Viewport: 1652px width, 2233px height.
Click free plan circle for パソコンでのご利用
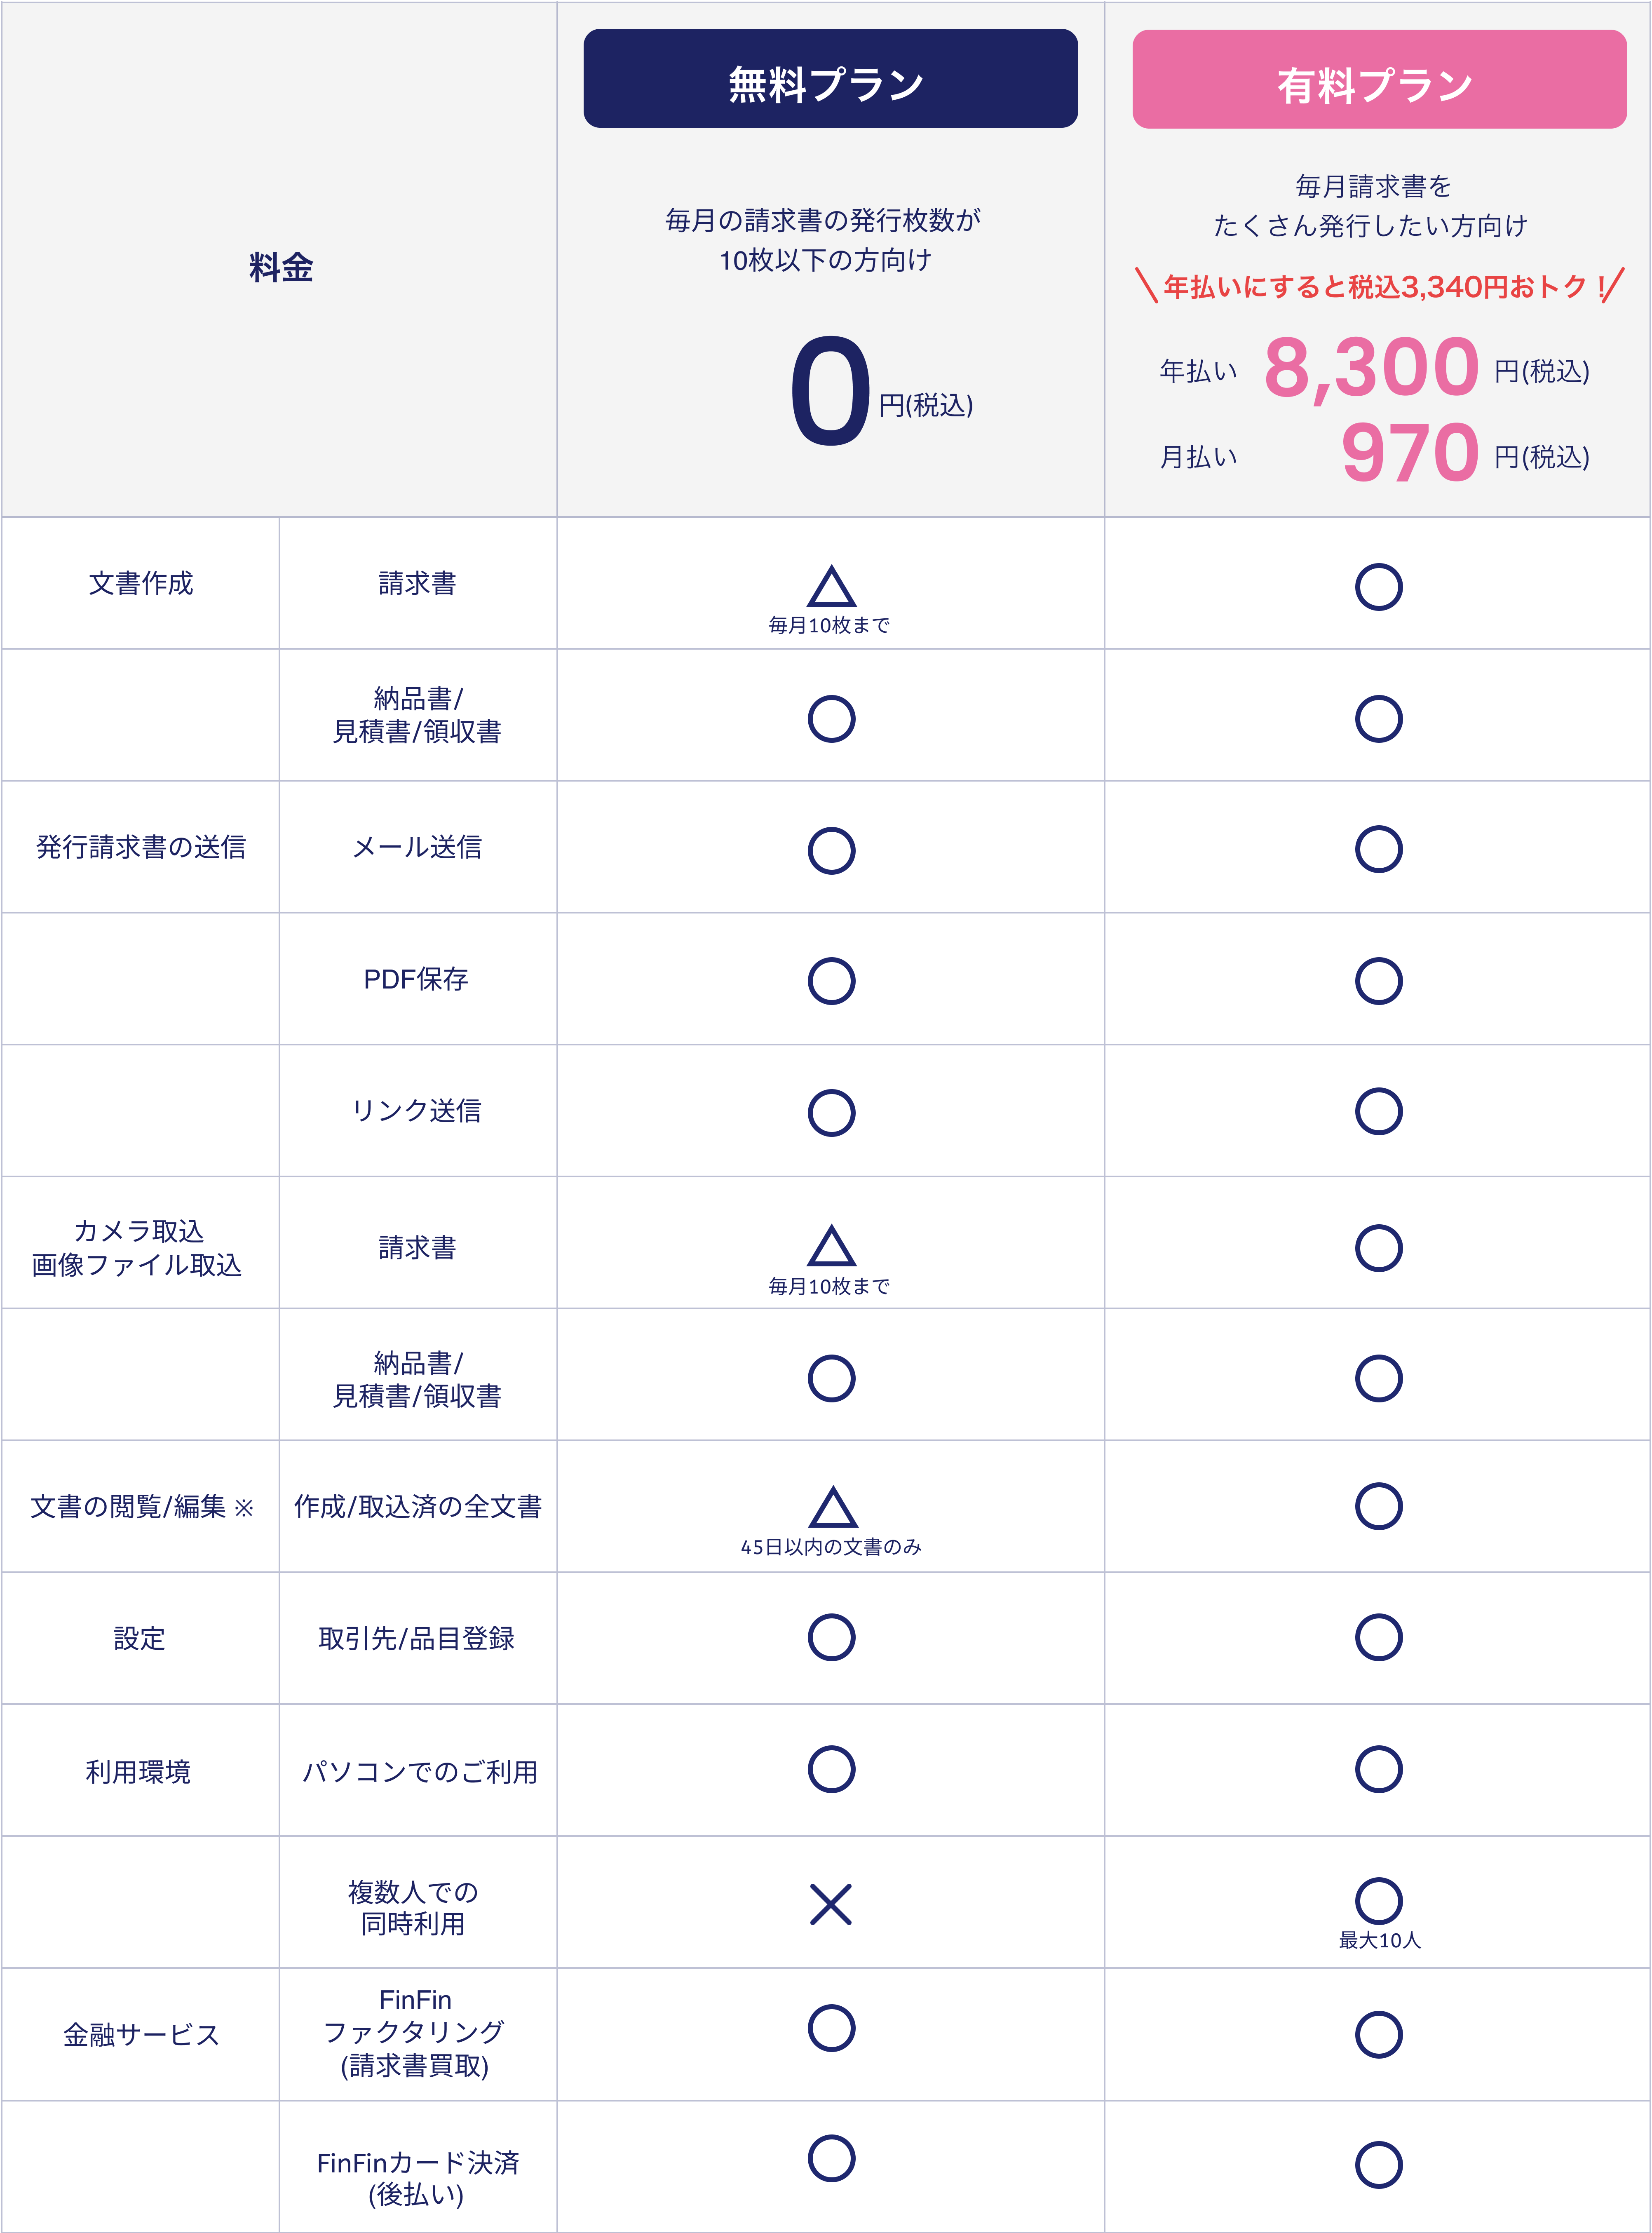coord(831,1769)
